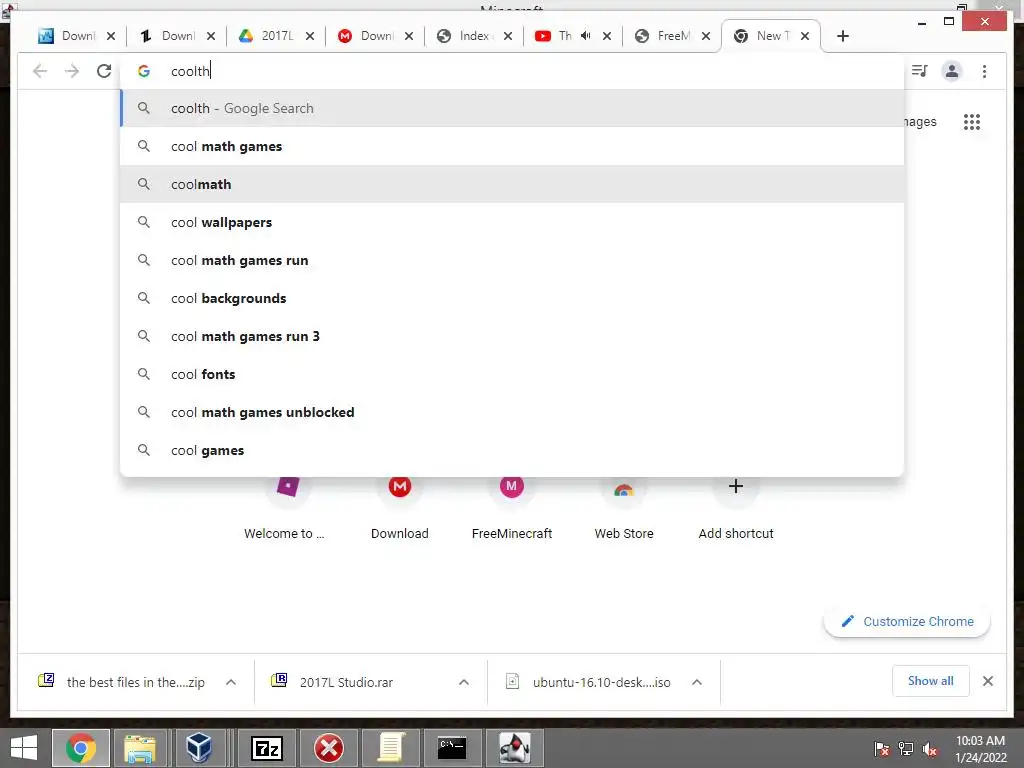1024x768 pixels.
Task: Switch to the MEGA Downl tab
Action: [x=366, y=36]
